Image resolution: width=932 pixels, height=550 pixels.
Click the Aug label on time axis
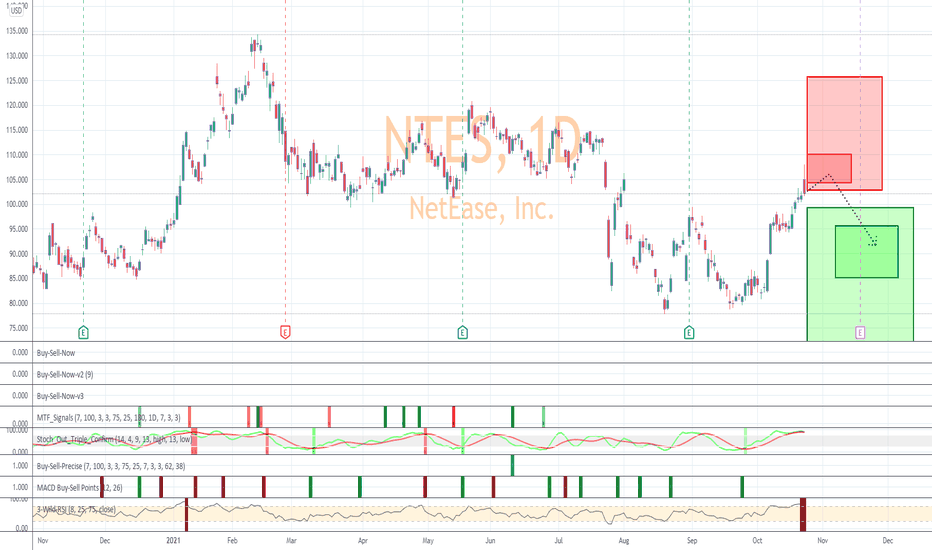[x=624, y=540]
